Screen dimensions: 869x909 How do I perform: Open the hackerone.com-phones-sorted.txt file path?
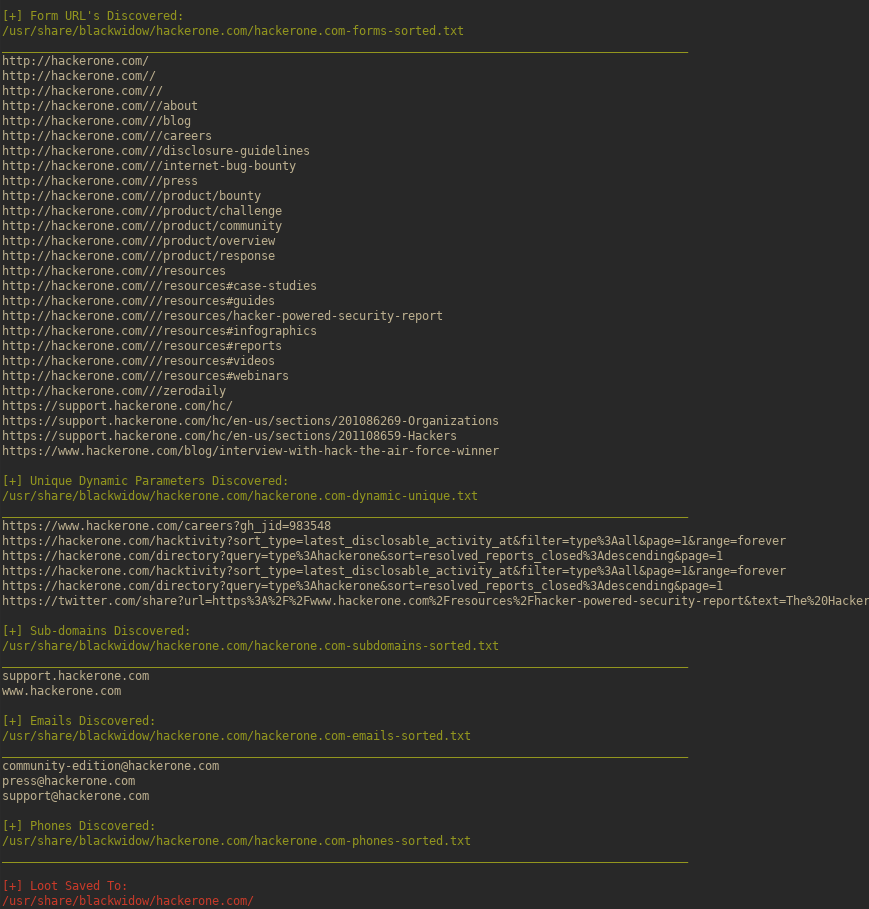pos(236,841)
